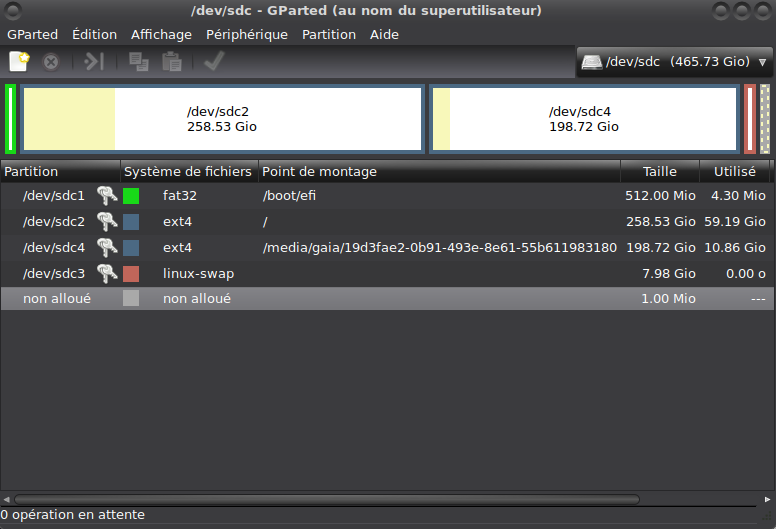
Task: Select the /dev/sdc2 row name
Action: (54, 221)
